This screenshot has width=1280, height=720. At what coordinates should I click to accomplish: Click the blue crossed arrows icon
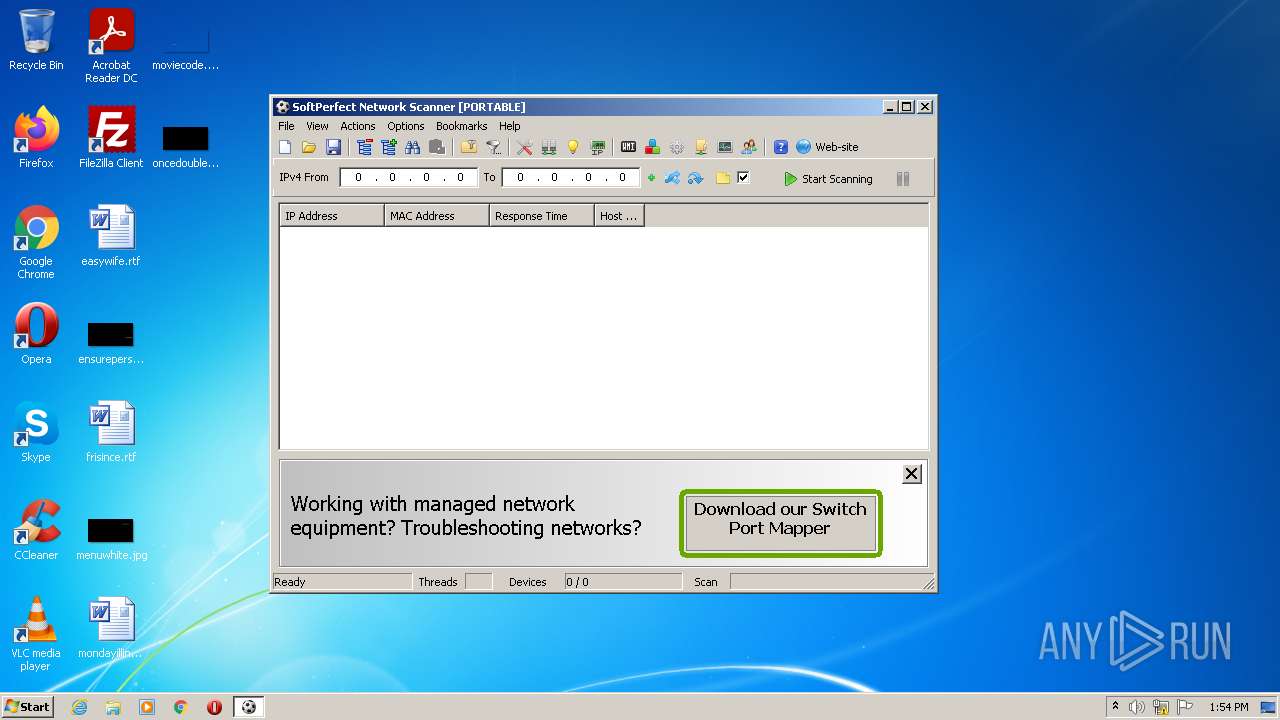point(672,178)
